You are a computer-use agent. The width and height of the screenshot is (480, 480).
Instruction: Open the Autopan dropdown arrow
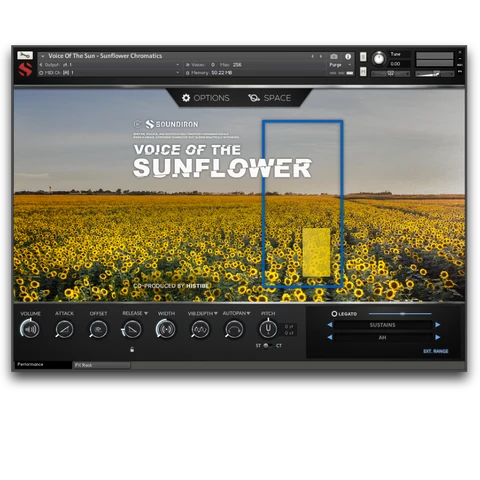(x=248, y=313)
